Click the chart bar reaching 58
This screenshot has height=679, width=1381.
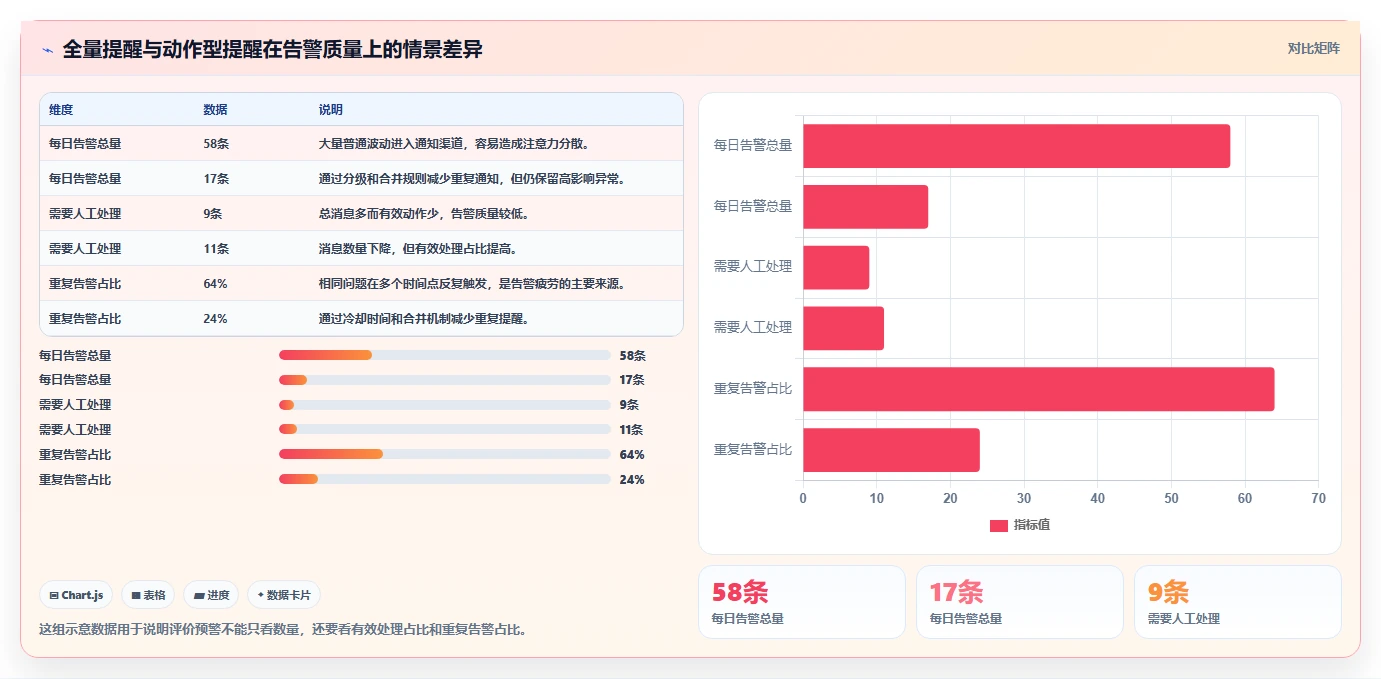pyautogui.click(x=1016, y=146)
